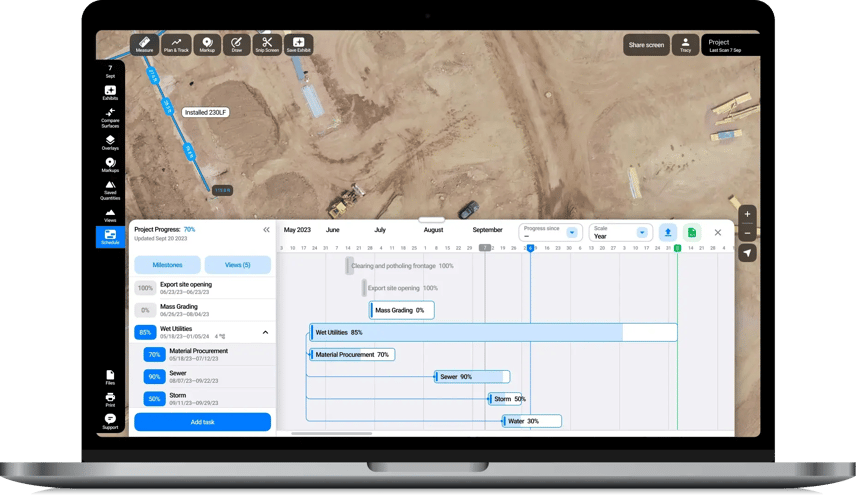Click the Mass Grading 0% Gantt bar
This screenshot has width=856, height=495.
(x=402, y=310)
